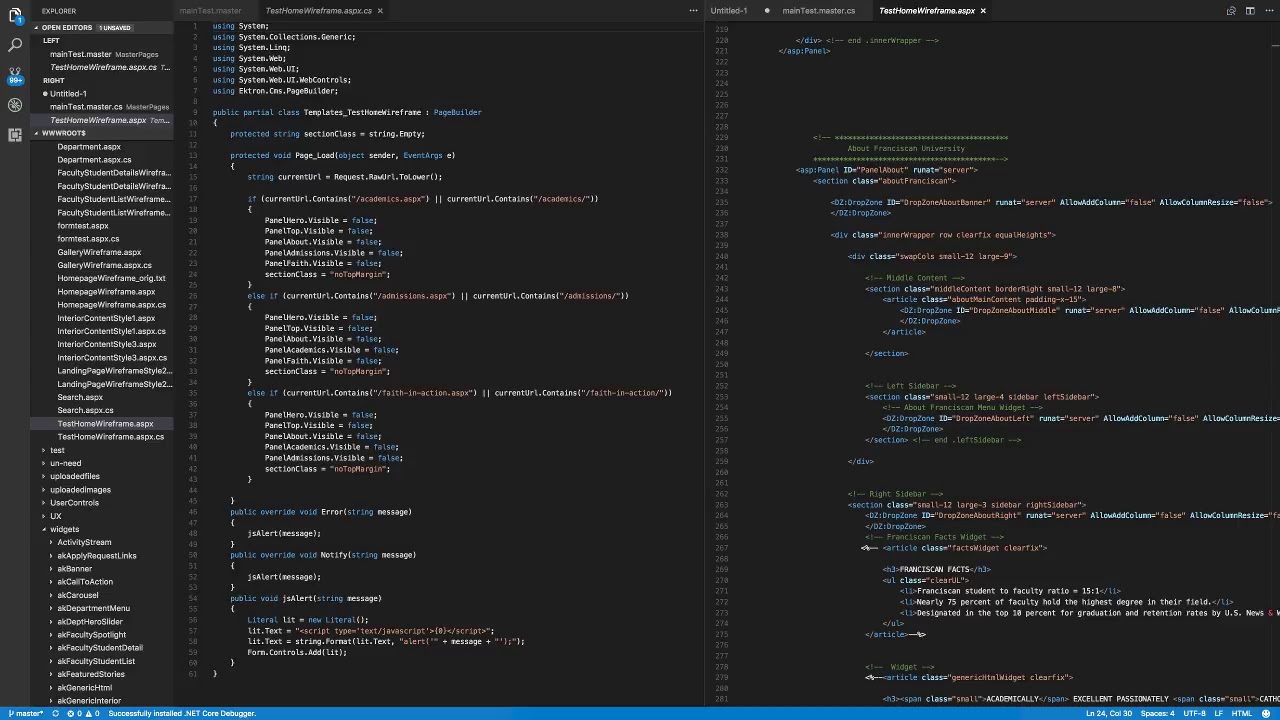Click the split editor icon

point(1250,11)
